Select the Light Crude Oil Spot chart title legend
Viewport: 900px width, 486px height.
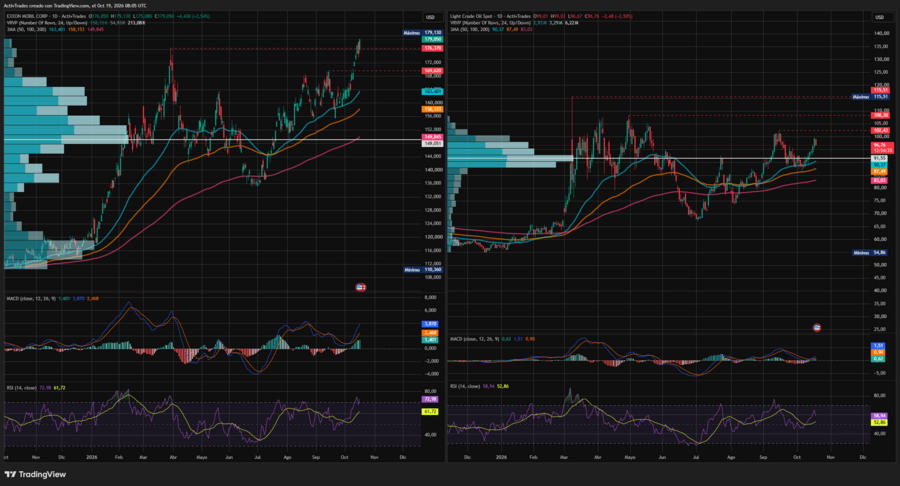point(490,16)
